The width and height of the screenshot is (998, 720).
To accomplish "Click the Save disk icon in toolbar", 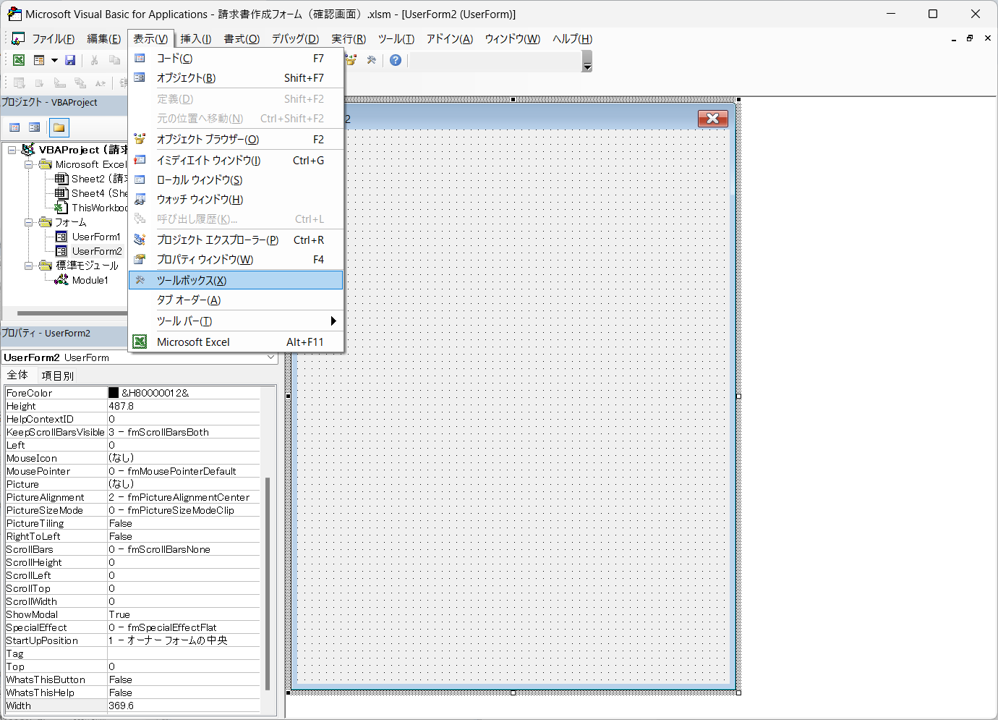I will pos(70,61).
